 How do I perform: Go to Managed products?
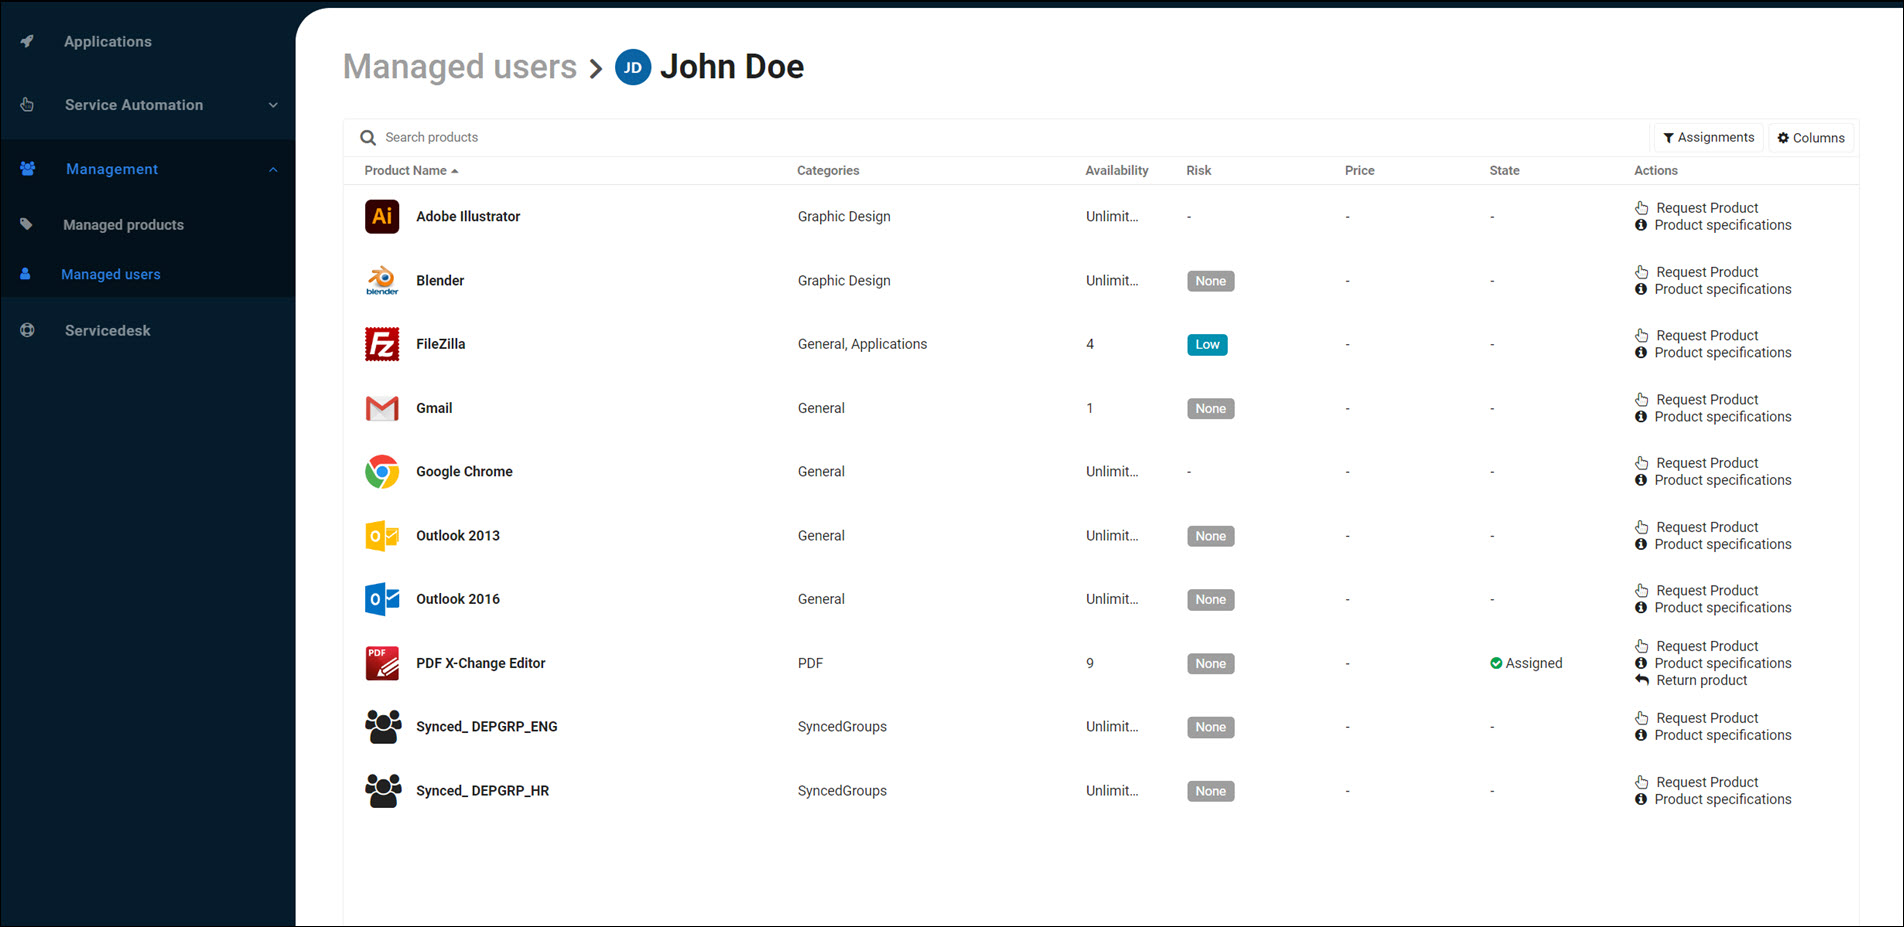(x=123, y=225)
